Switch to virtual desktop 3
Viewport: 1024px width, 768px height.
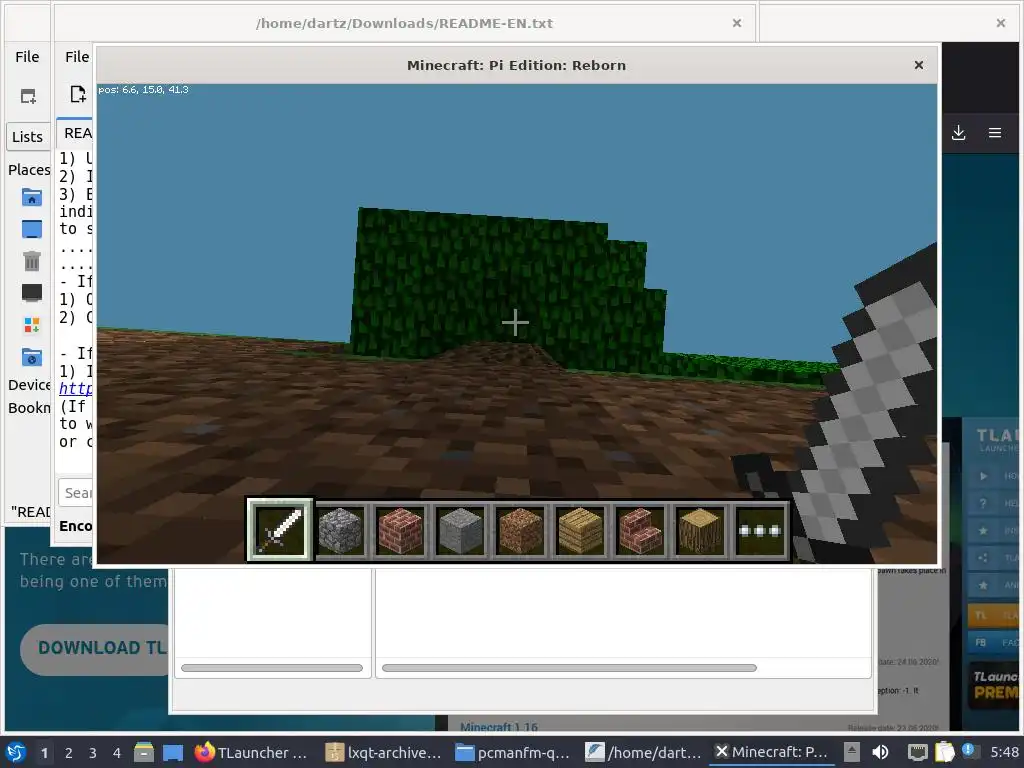click(x=93, y=752)
